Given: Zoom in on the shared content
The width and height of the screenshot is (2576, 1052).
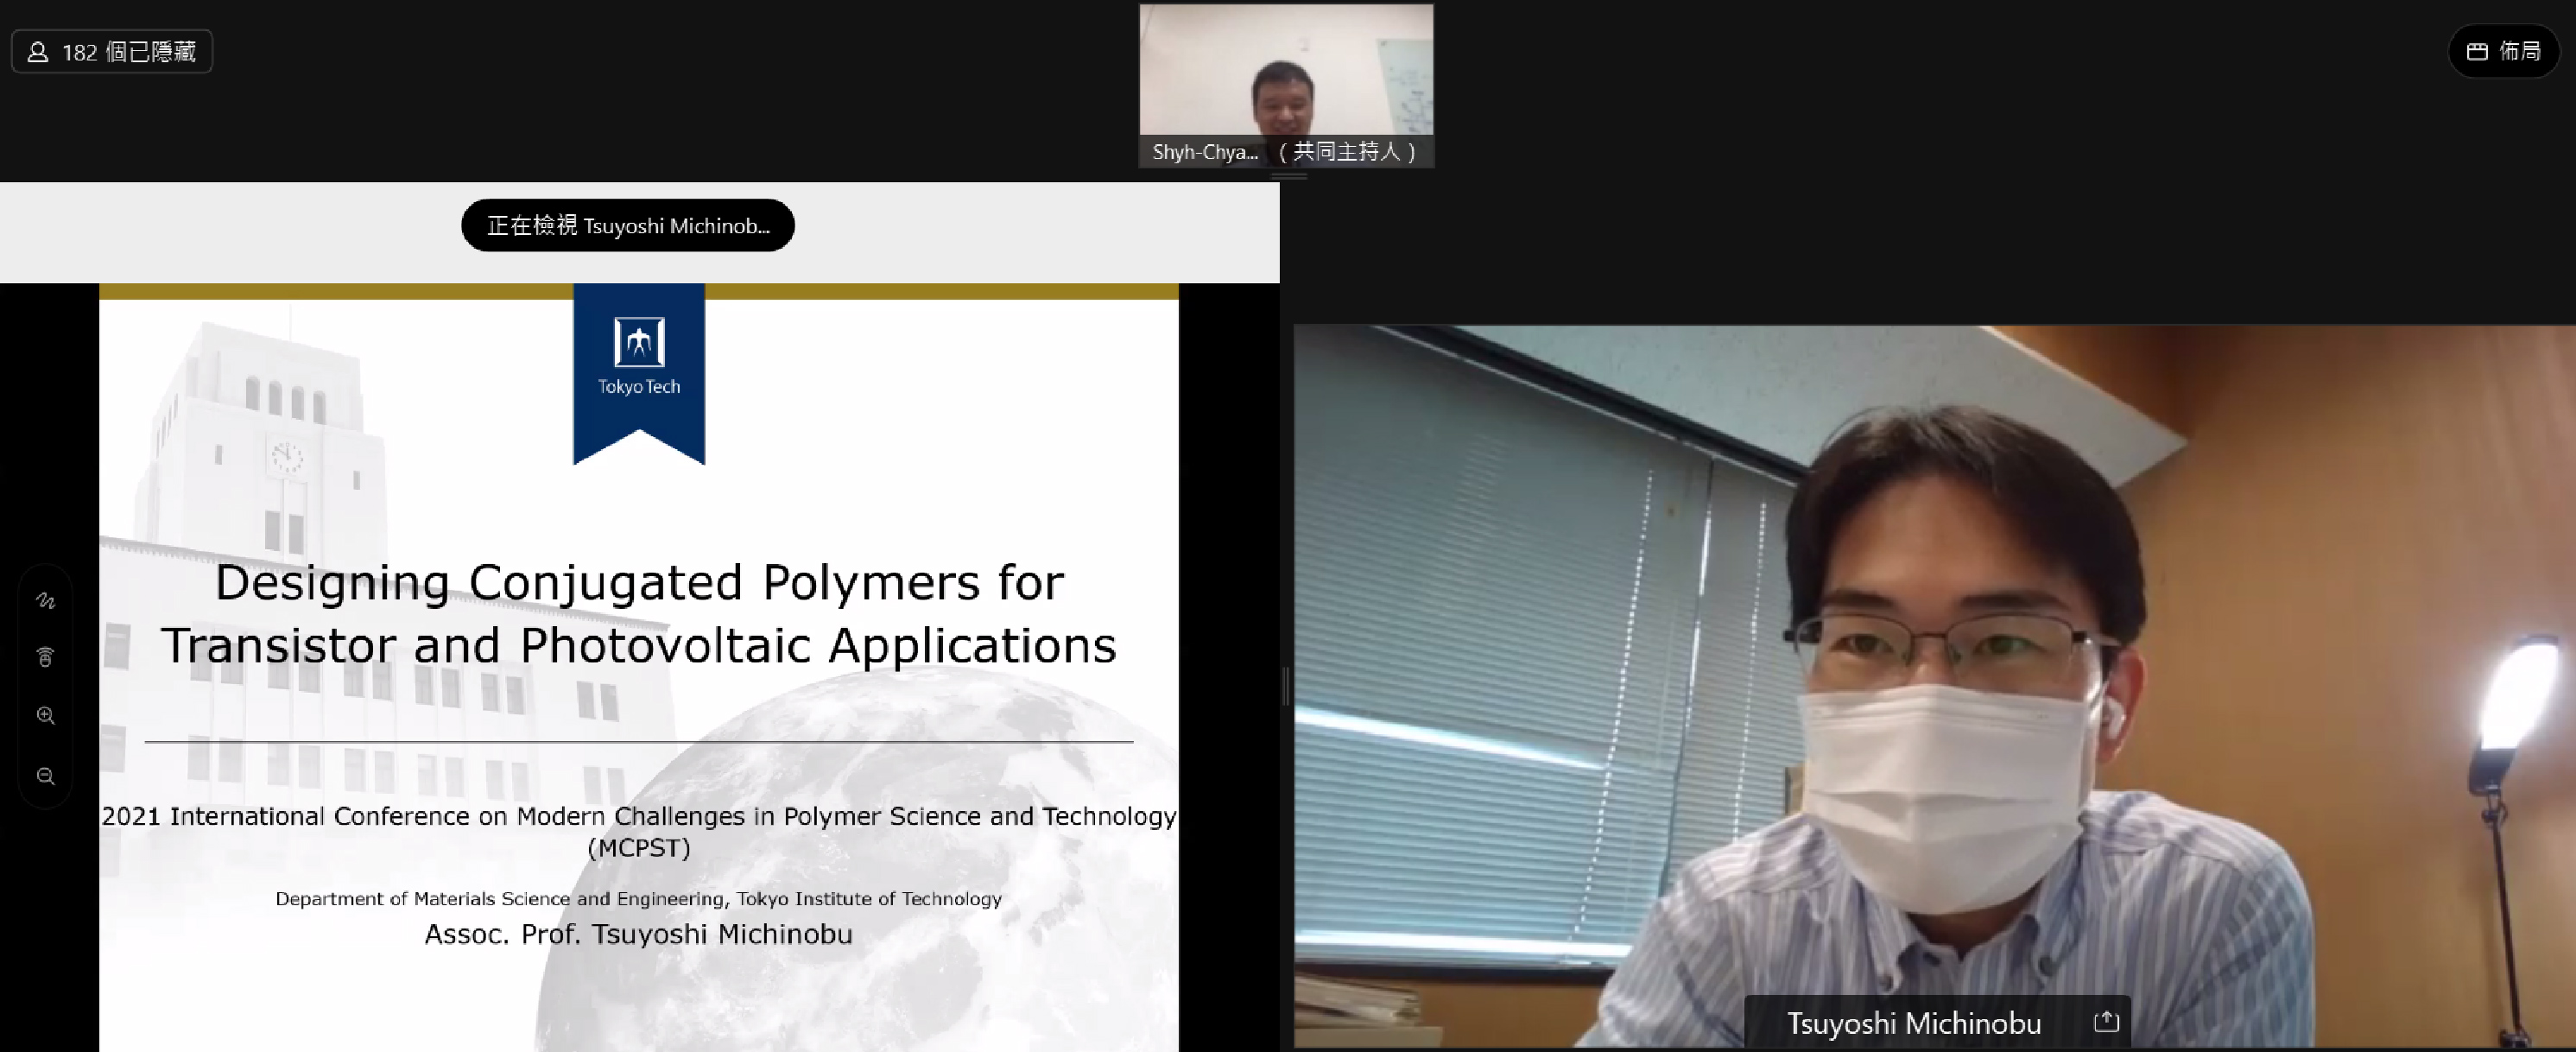Looking at the screenshot, I should [46, 715].
